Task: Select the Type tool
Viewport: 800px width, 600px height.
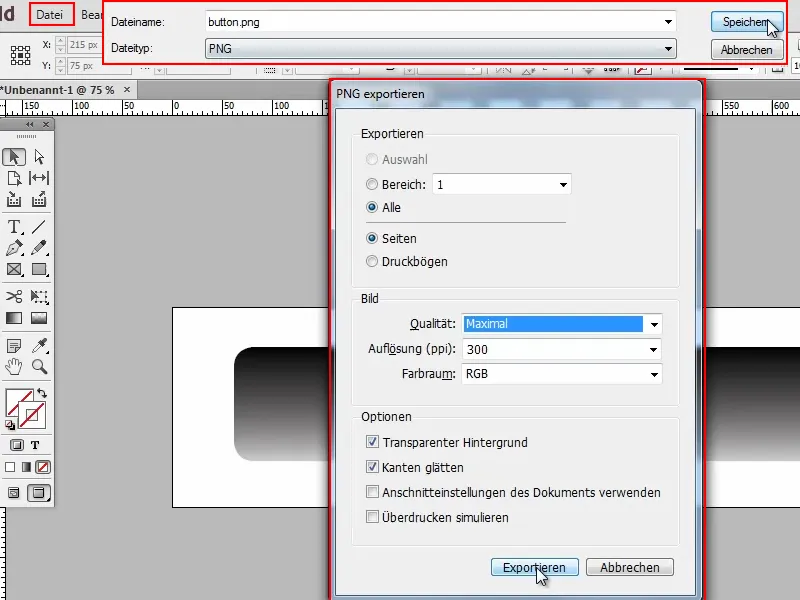Action: point(14,227)
